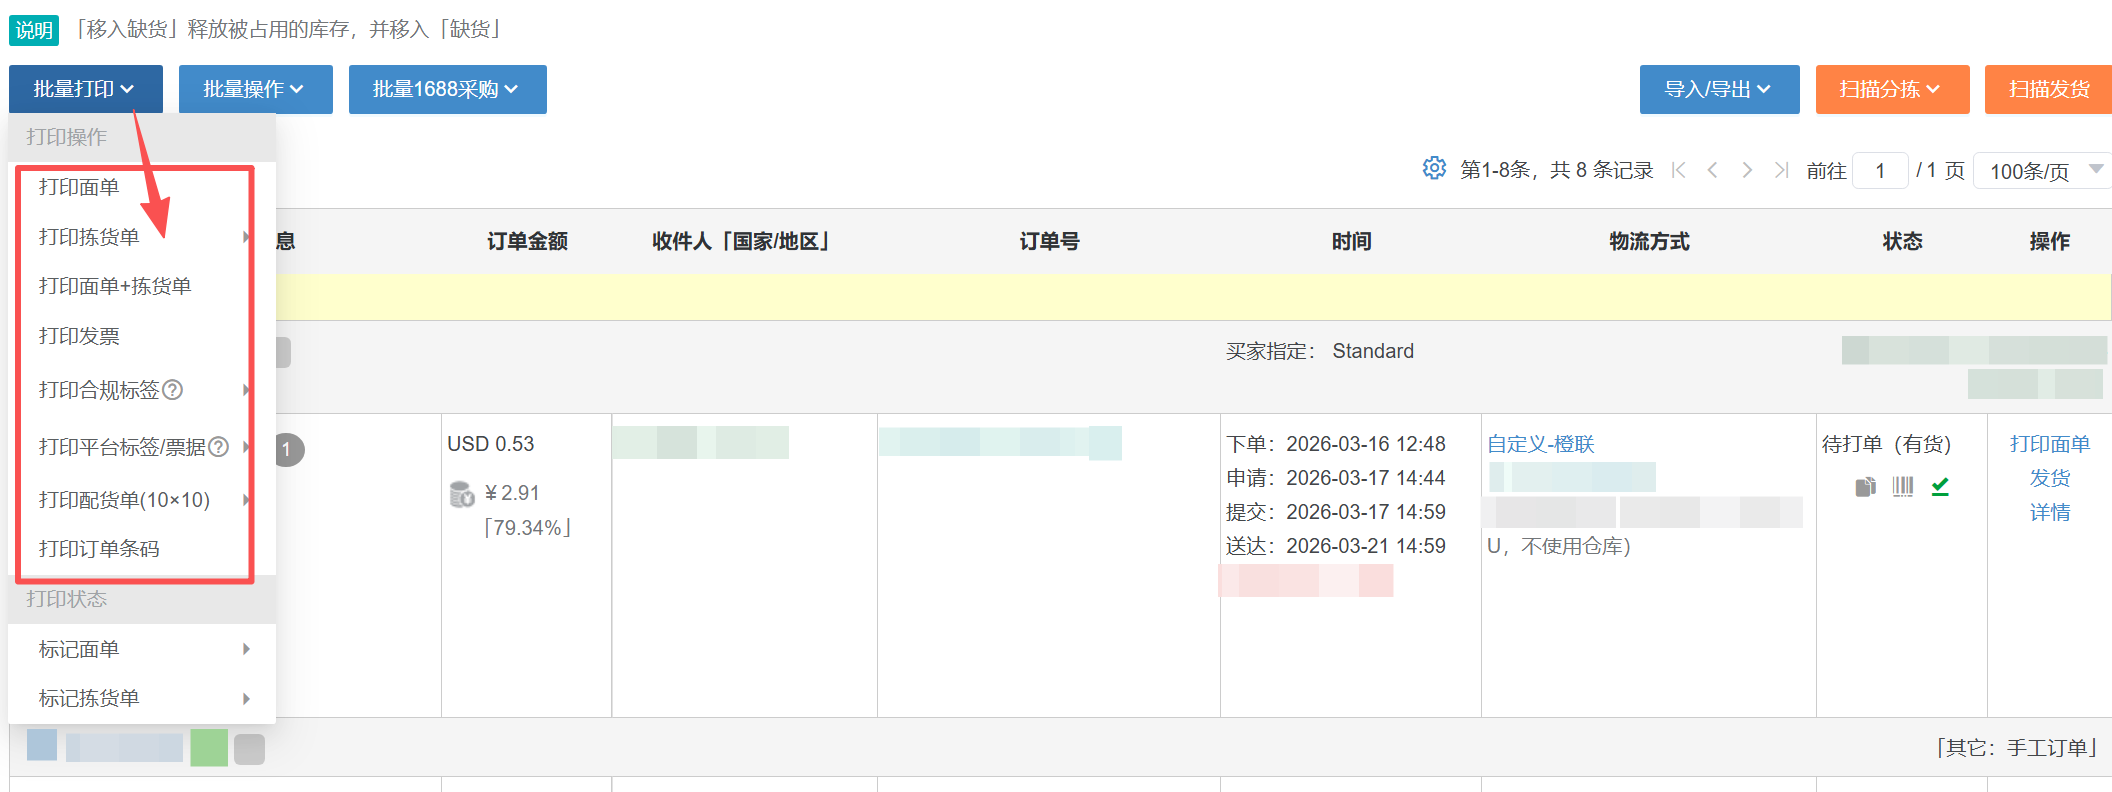Image resolution: width=2112 pixels, height=792 pixels.
Task: Click the 下单 time 2026-03-16 12:48
Action: tap(1336, 444)
